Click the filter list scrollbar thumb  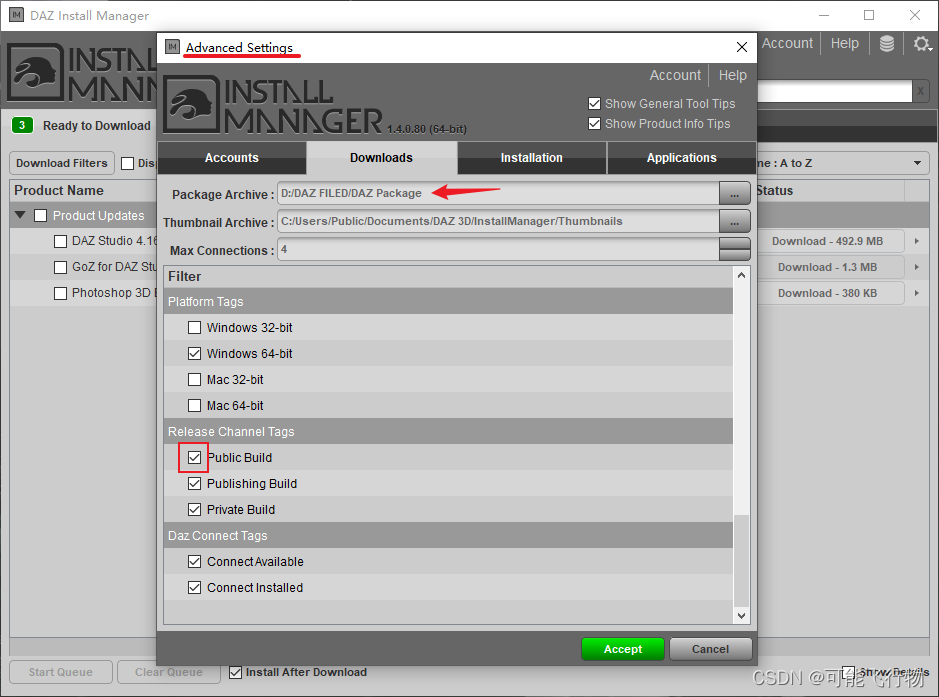[741, 560]
